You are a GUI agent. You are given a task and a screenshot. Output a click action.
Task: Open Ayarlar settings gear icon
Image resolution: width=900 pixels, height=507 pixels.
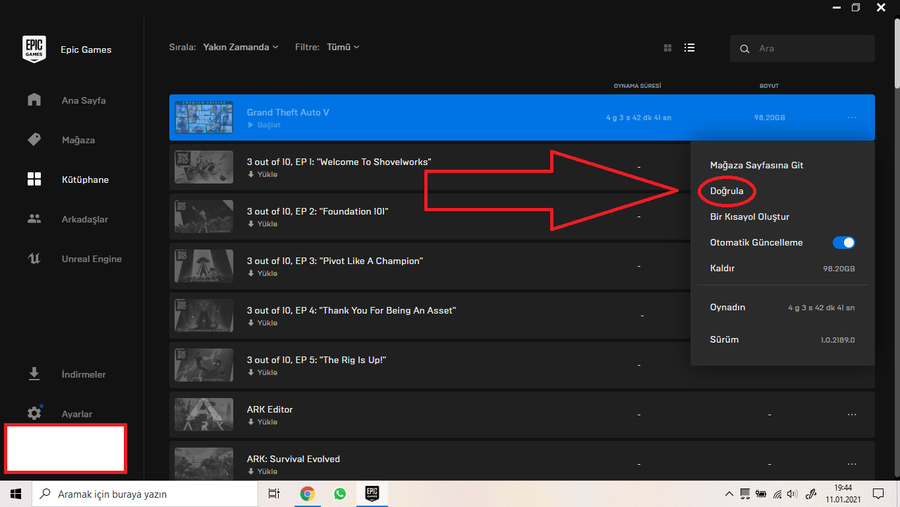click(x=35, y=413)
